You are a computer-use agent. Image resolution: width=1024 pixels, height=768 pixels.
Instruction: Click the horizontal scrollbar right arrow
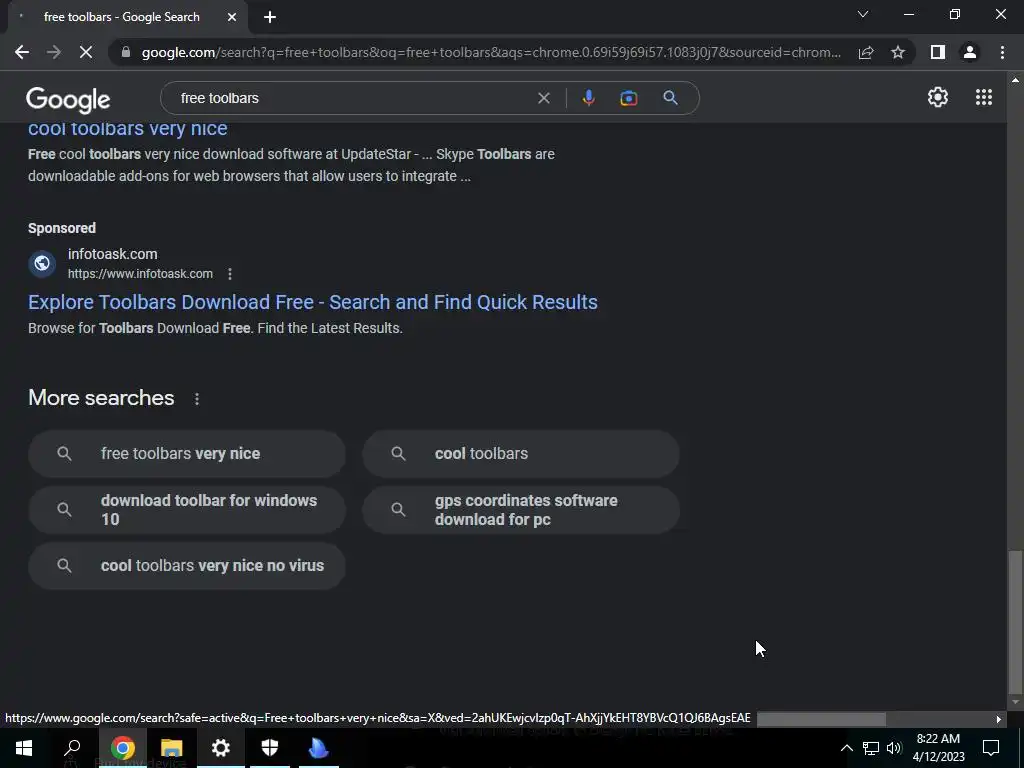click(999, 719)
